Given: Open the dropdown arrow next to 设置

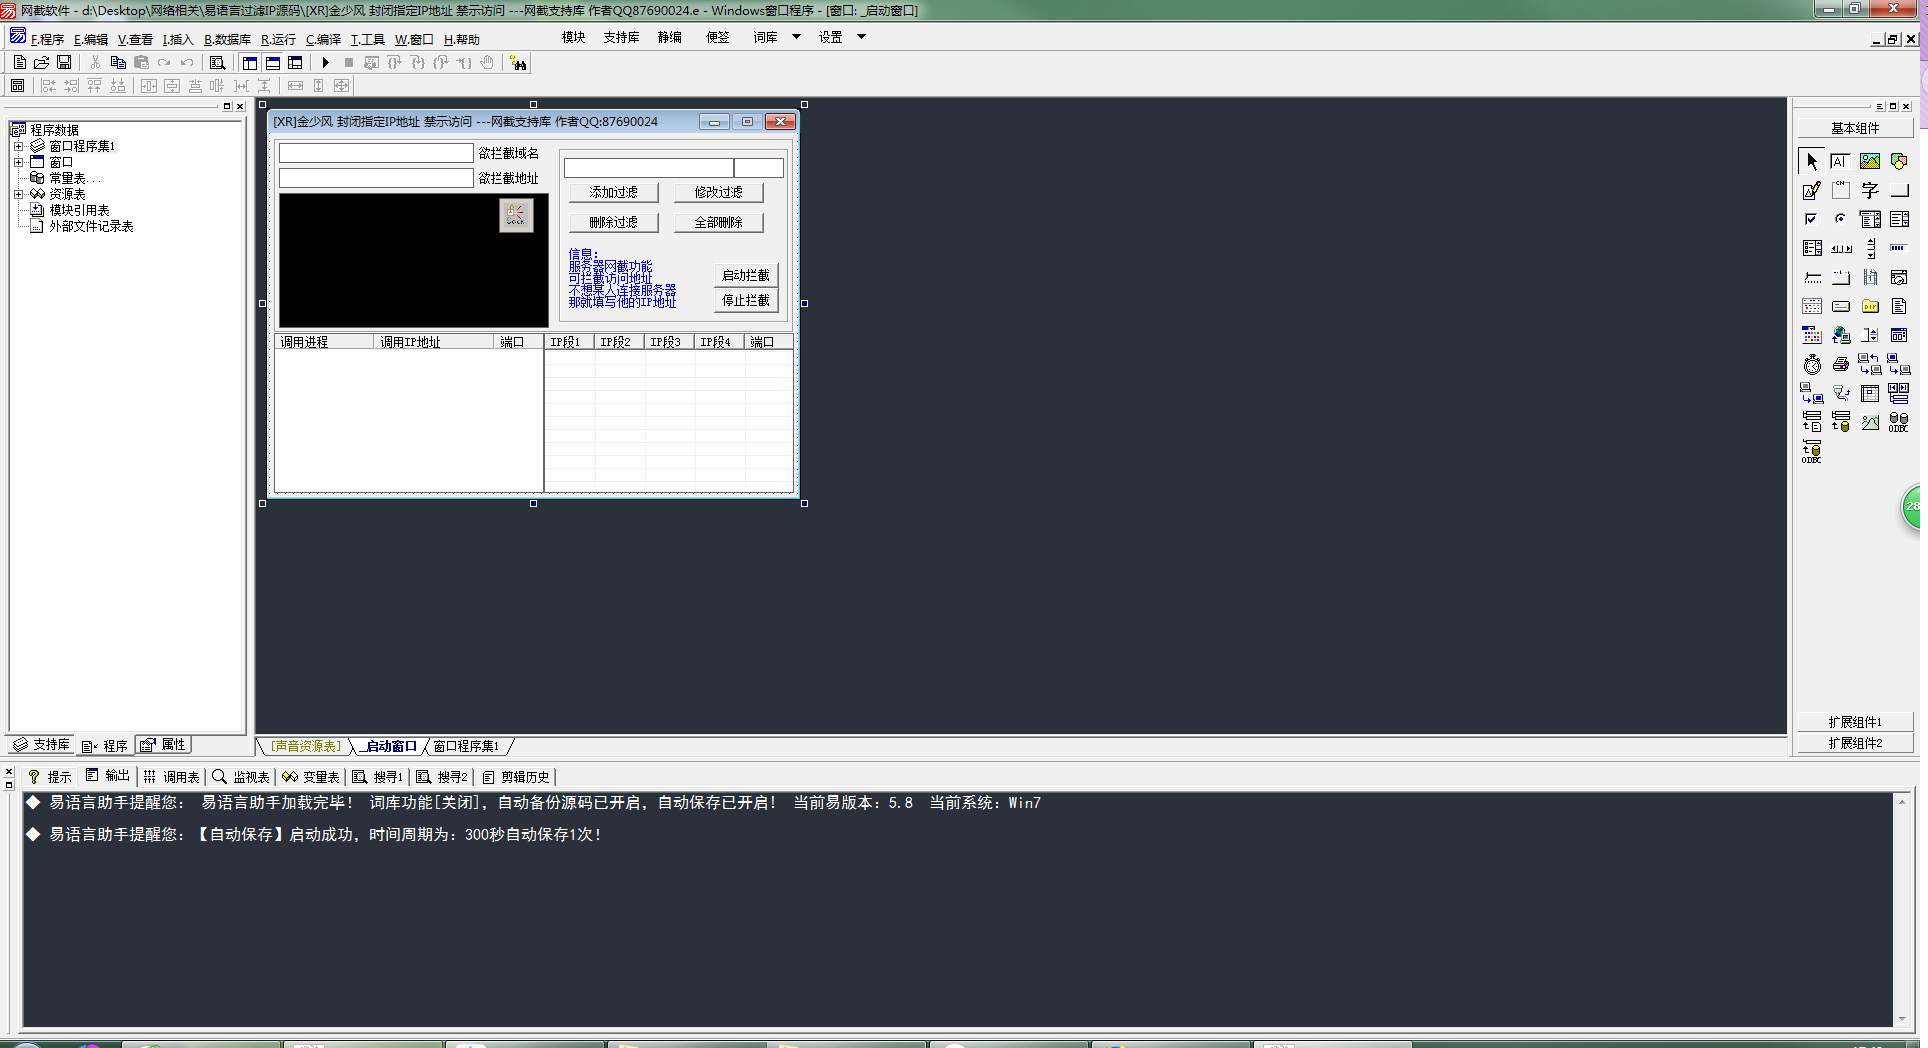Looking at the screenshot, I should [861, 37].
